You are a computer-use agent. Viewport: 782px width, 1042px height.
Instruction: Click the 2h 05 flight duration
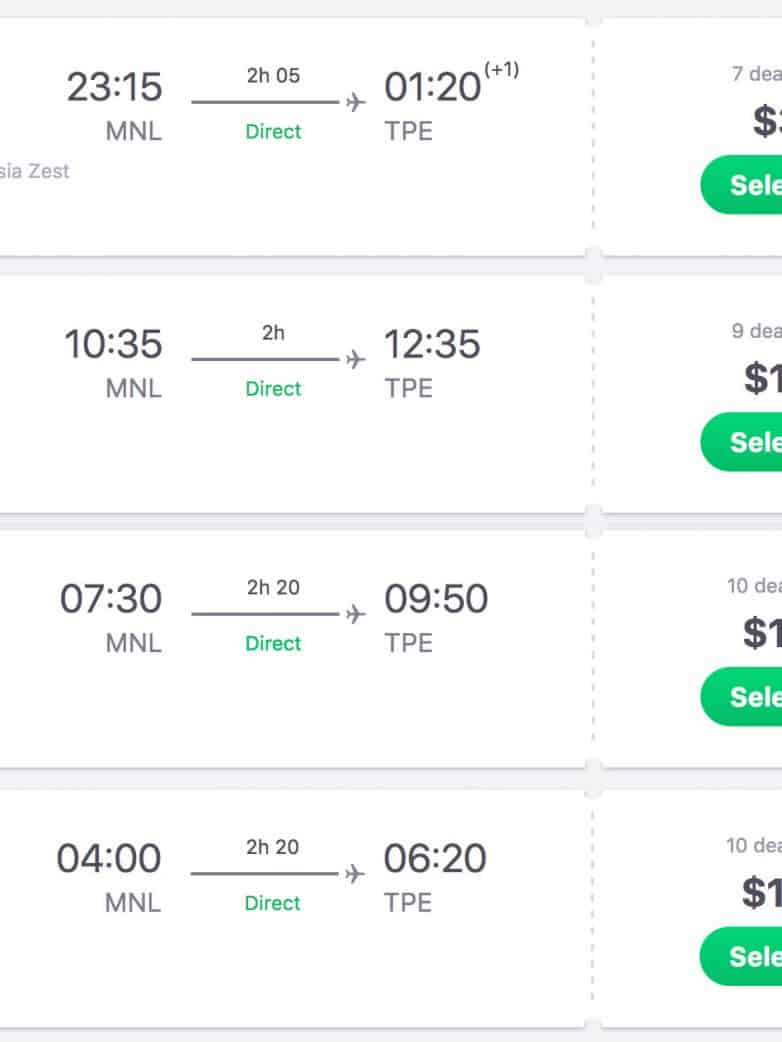click(x=273, y=76)
